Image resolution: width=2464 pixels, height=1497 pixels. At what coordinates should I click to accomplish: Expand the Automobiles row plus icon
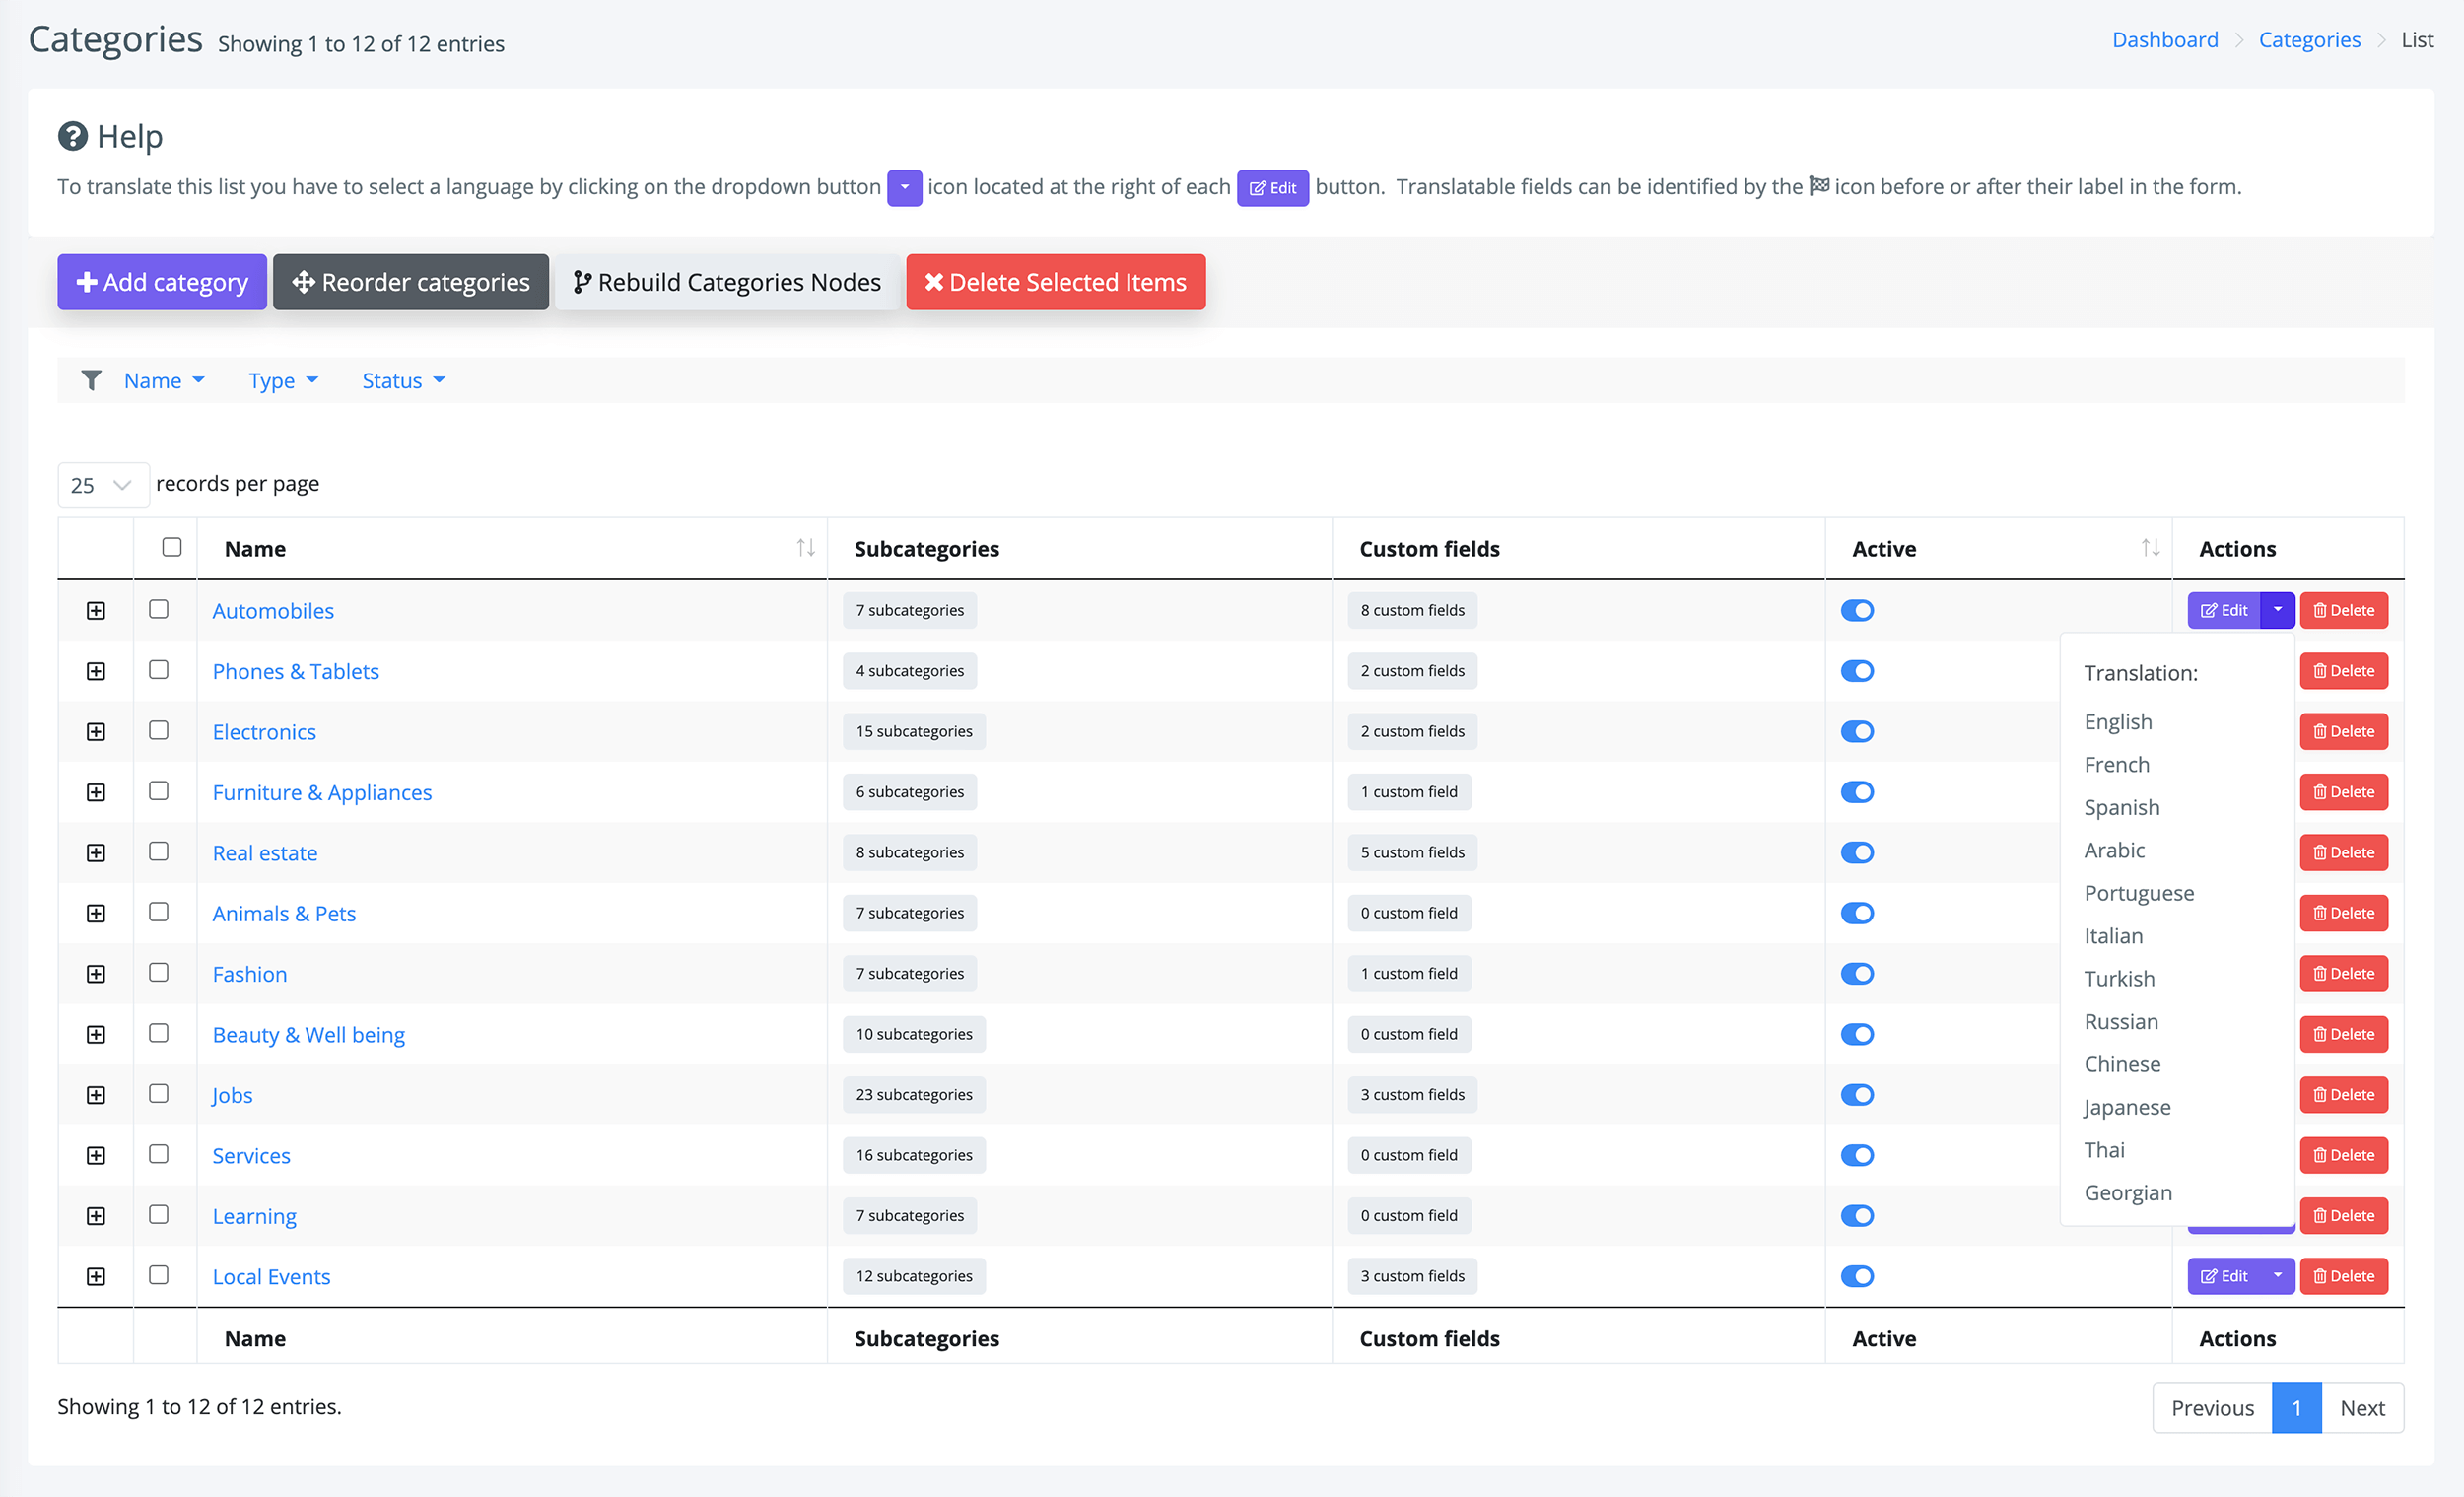click(x=96, y=610)
